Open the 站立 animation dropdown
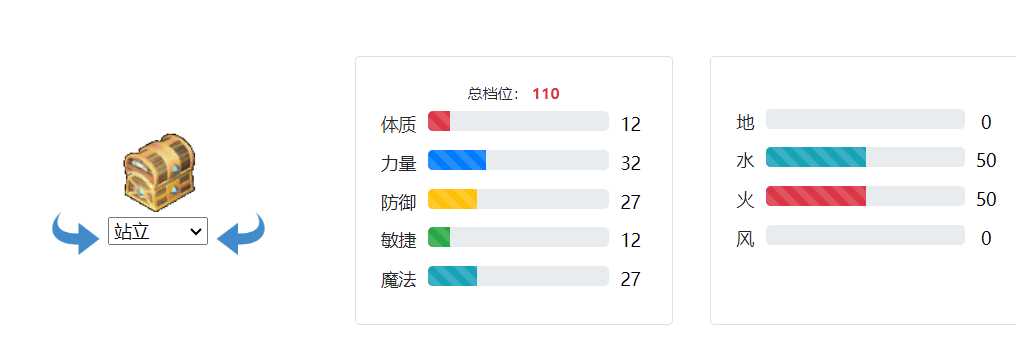 point(158,231)
